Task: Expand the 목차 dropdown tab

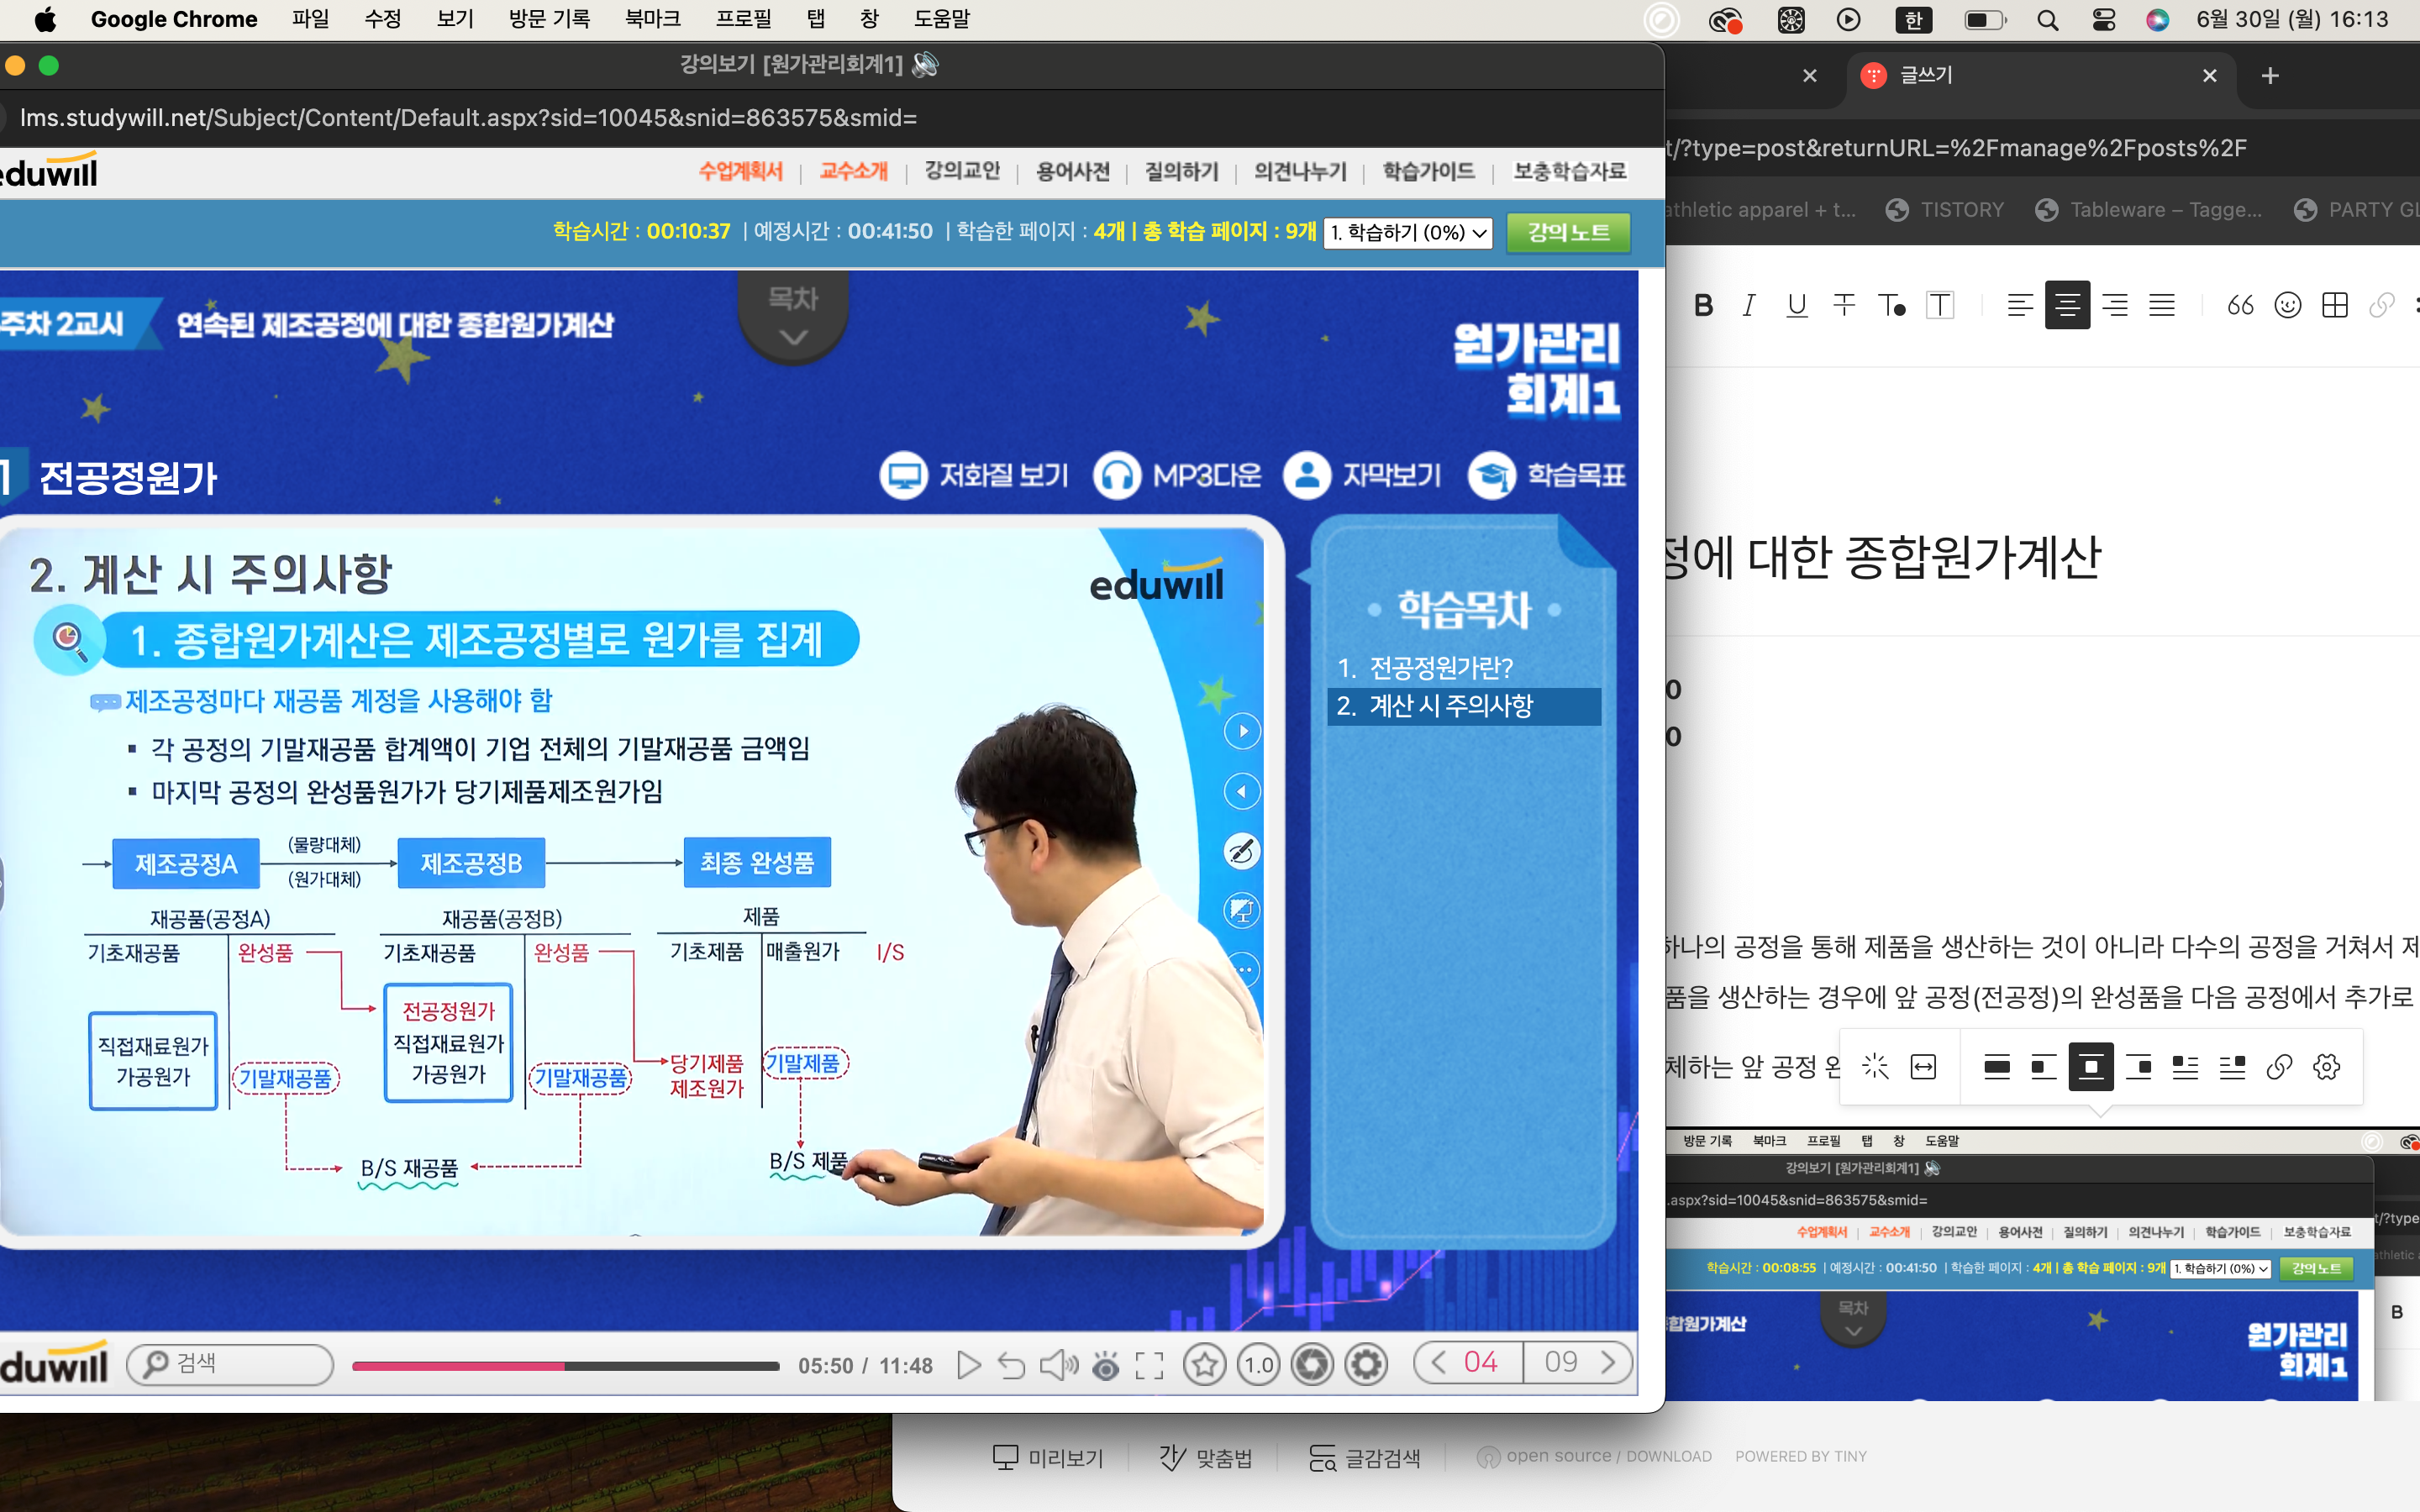Action: point(793,317)
